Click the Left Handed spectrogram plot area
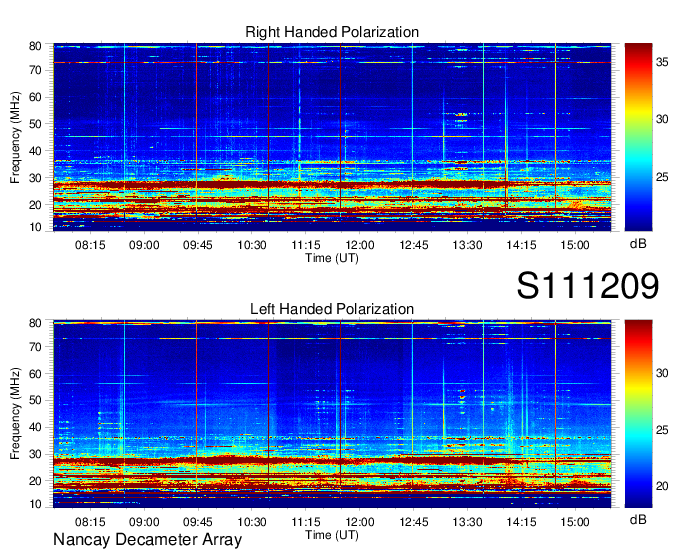 [x=332, y=414]
